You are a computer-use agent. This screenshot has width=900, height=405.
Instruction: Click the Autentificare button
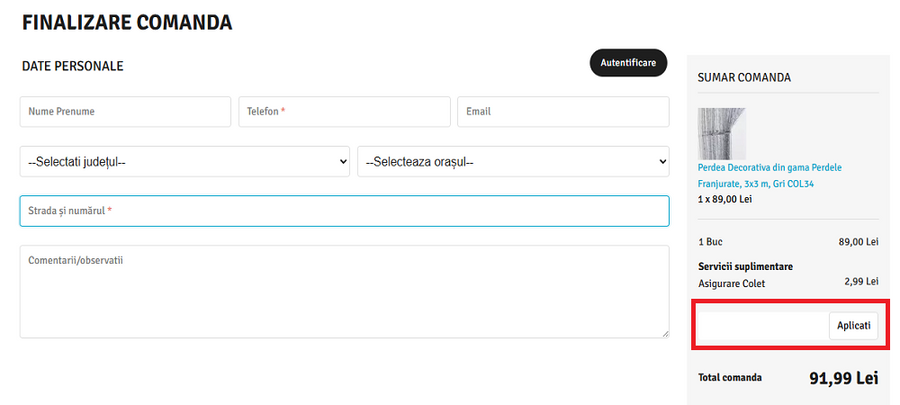(628, 63)
